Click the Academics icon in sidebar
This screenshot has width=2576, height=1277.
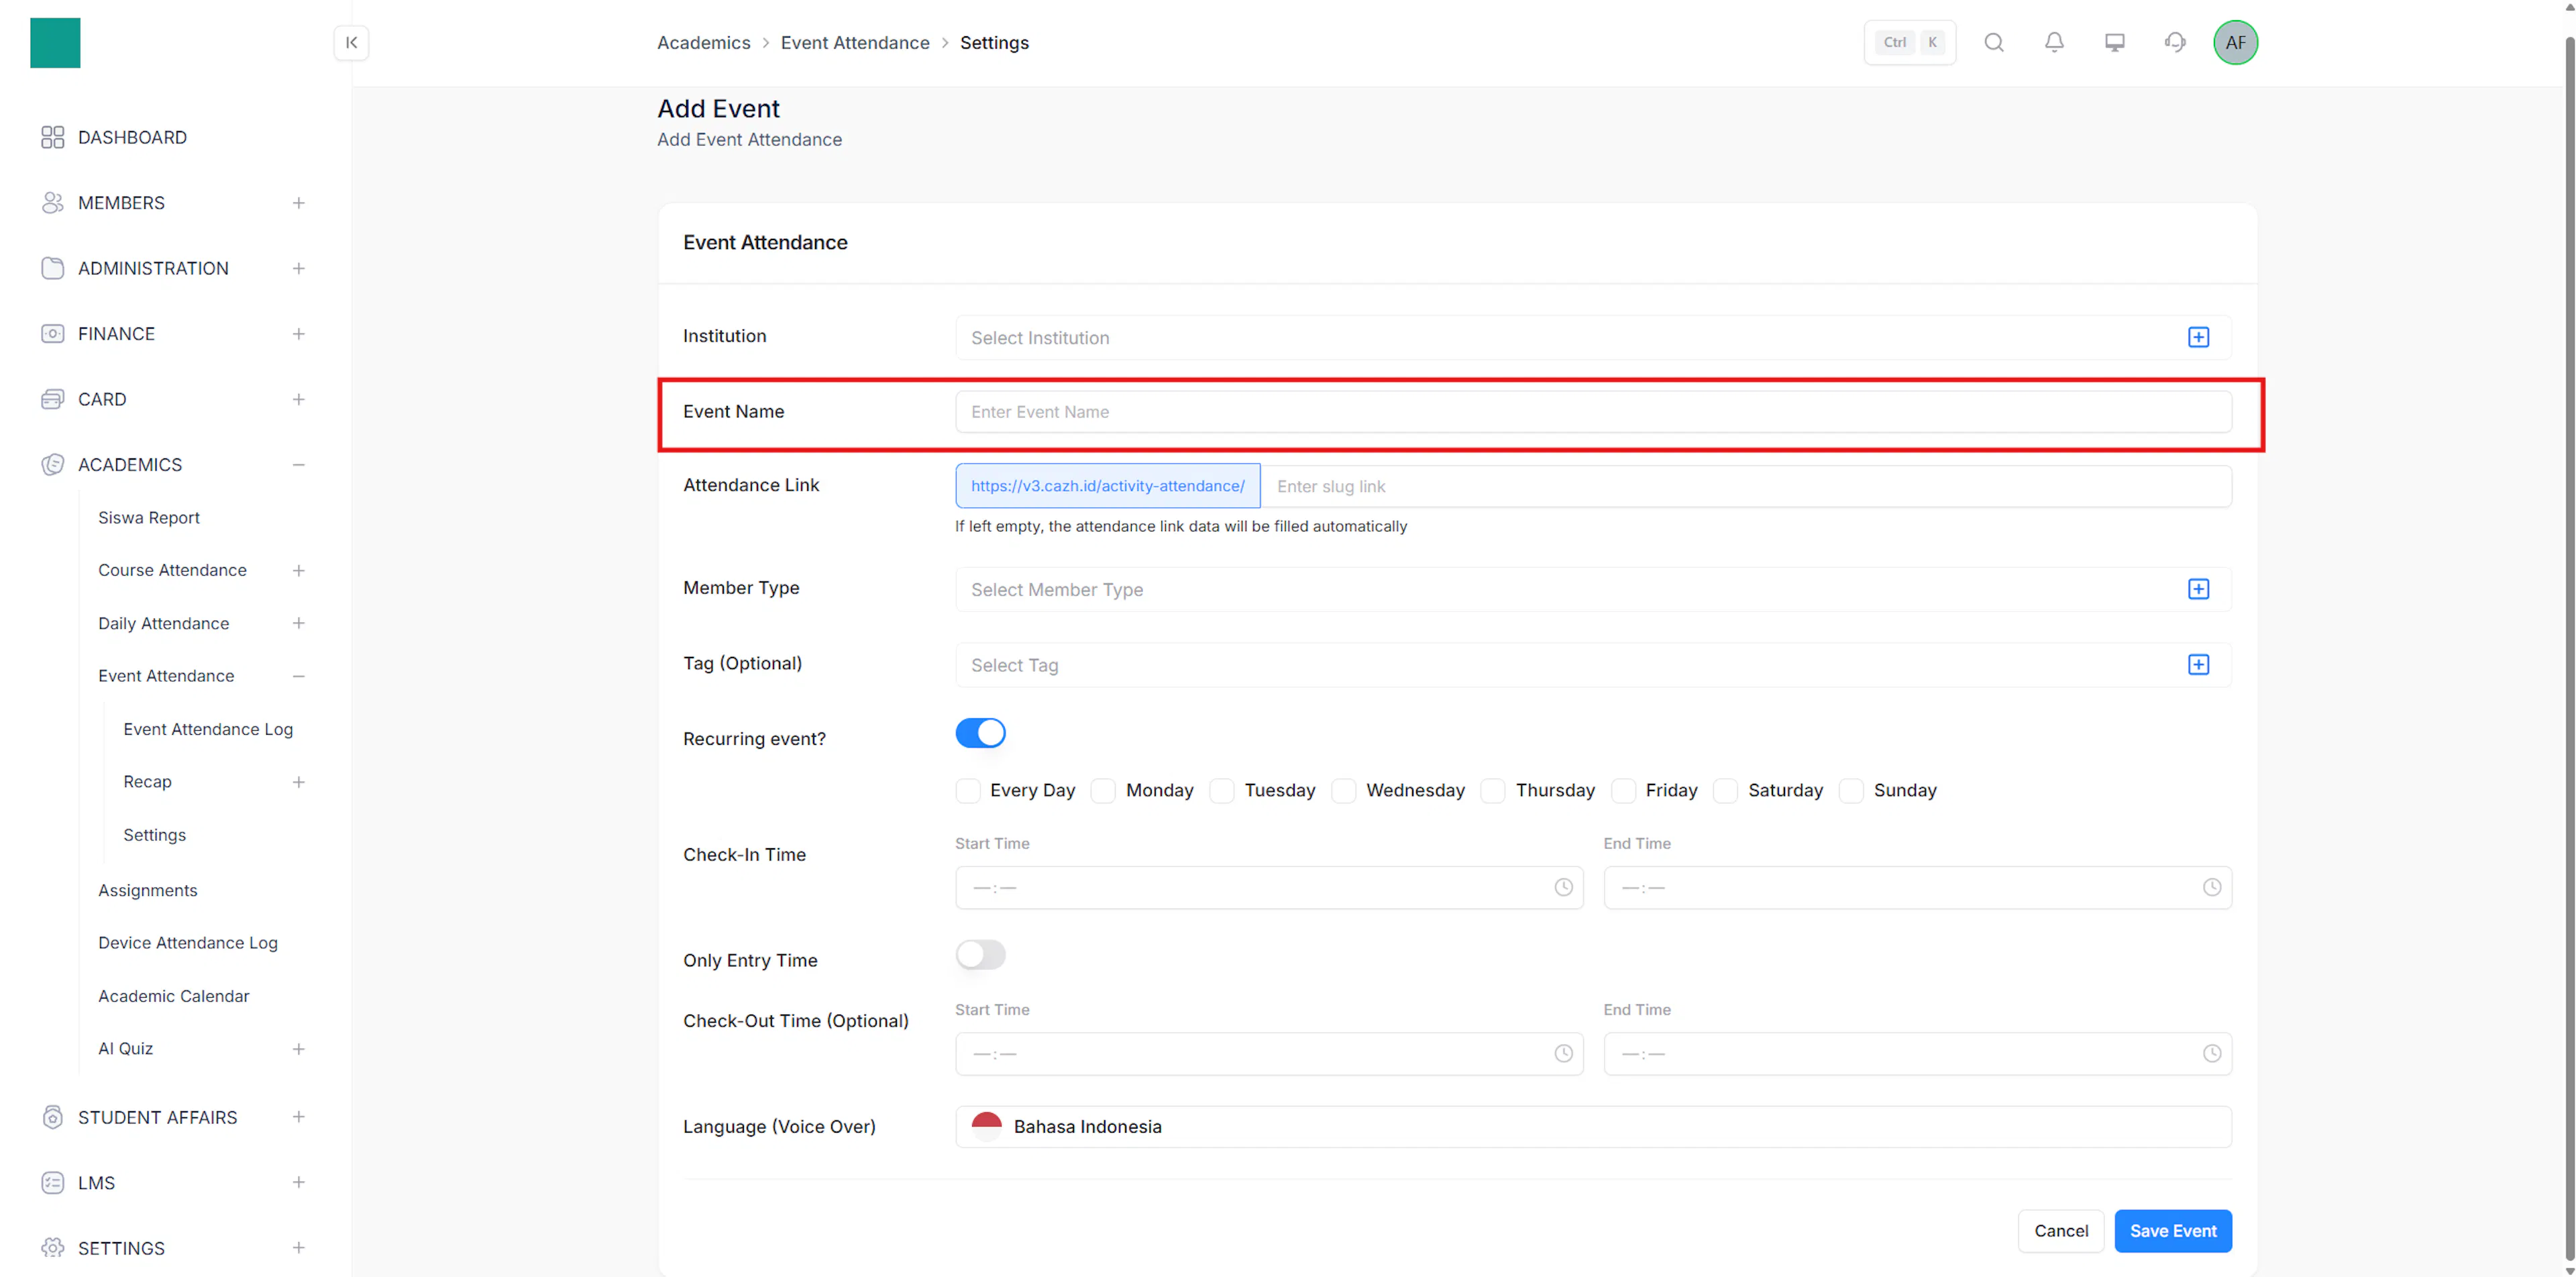53,465
